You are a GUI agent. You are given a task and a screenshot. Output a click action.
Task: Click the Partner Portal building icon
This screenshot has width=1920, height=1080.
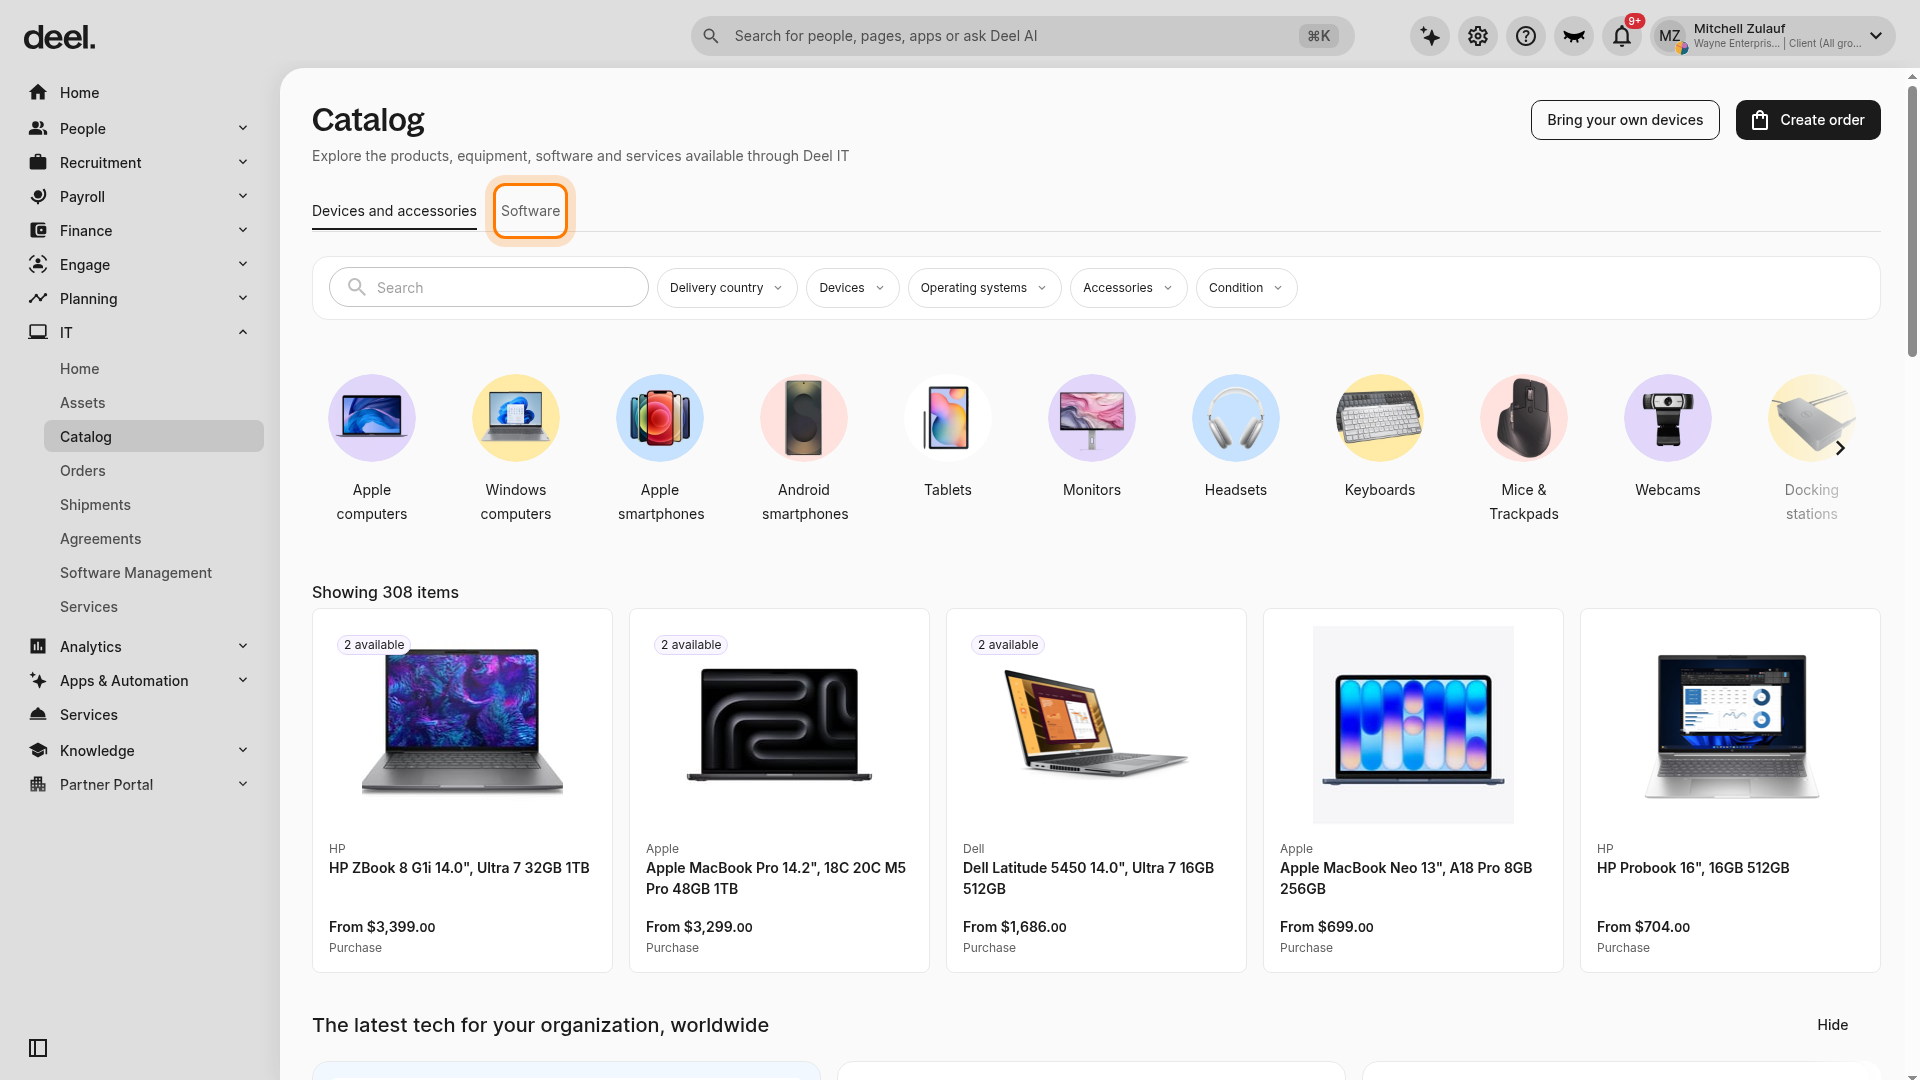coord(38,784)
